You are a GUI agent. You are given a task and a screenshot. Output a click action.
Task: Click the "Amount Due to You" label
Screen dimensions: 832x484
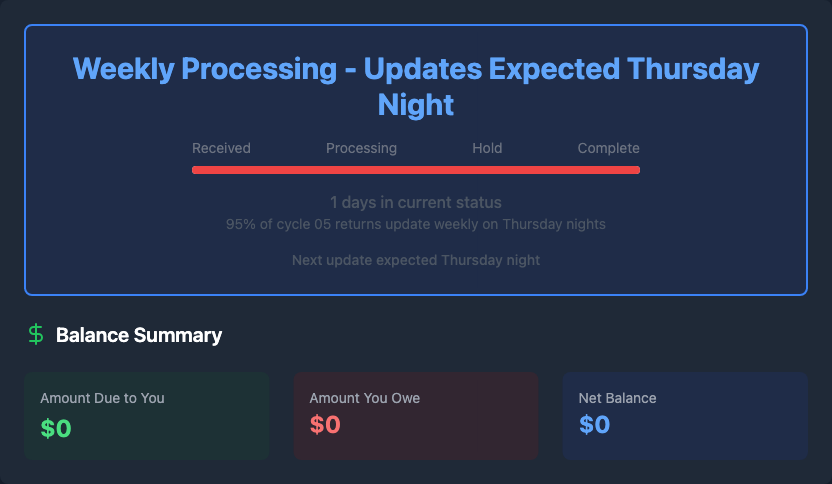tap(102, 398)
